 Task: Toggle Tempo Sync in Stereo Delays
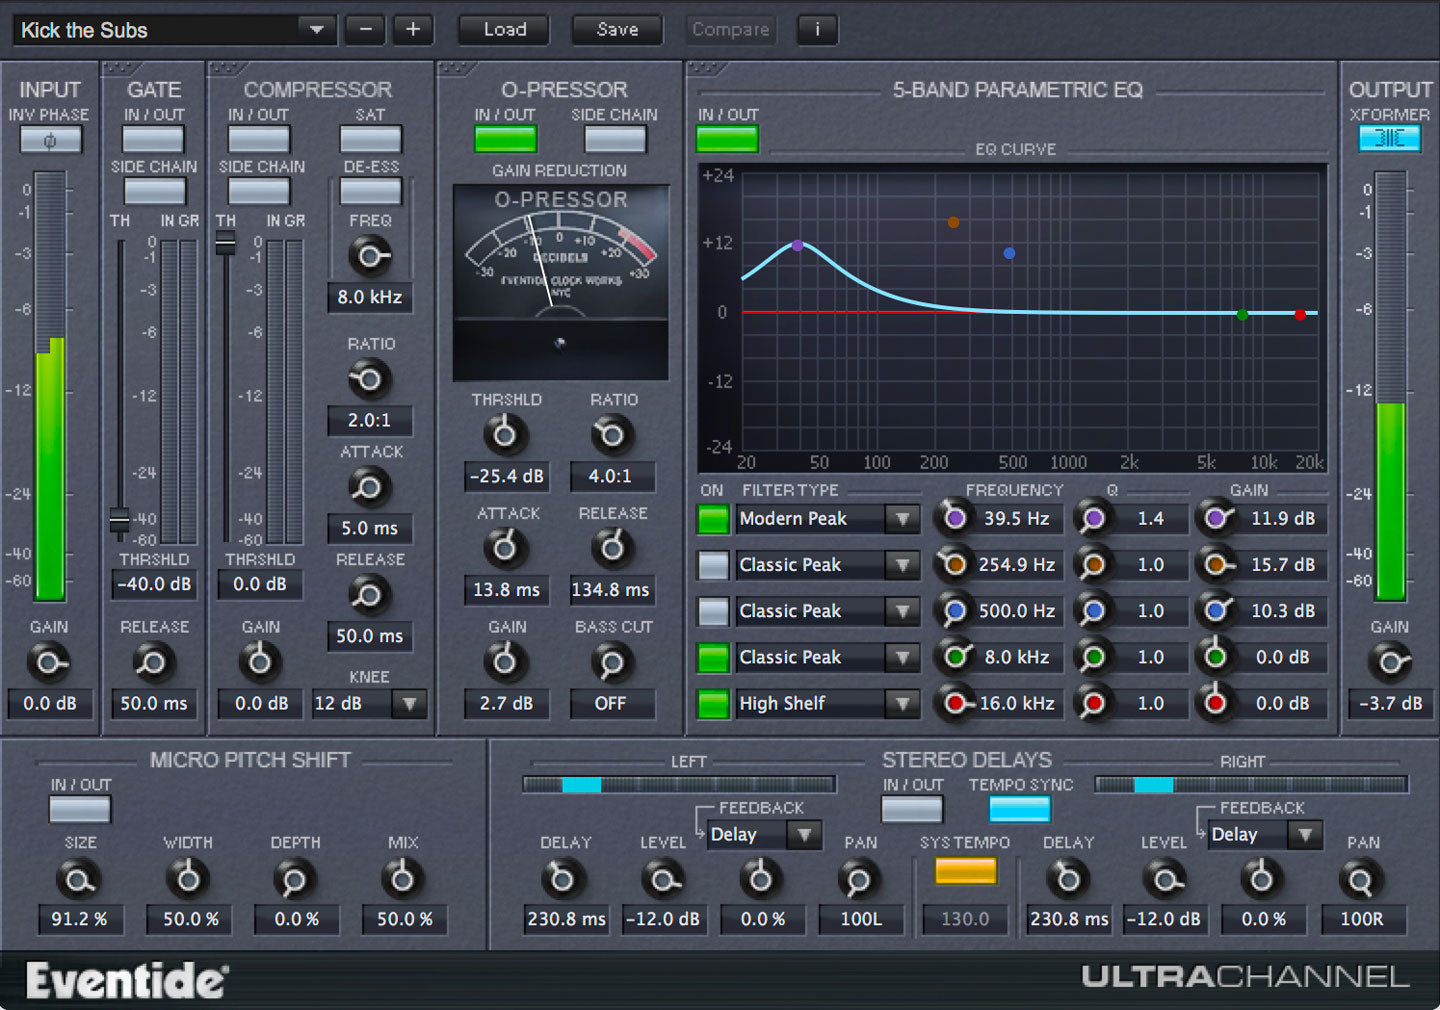(1019, 808)
